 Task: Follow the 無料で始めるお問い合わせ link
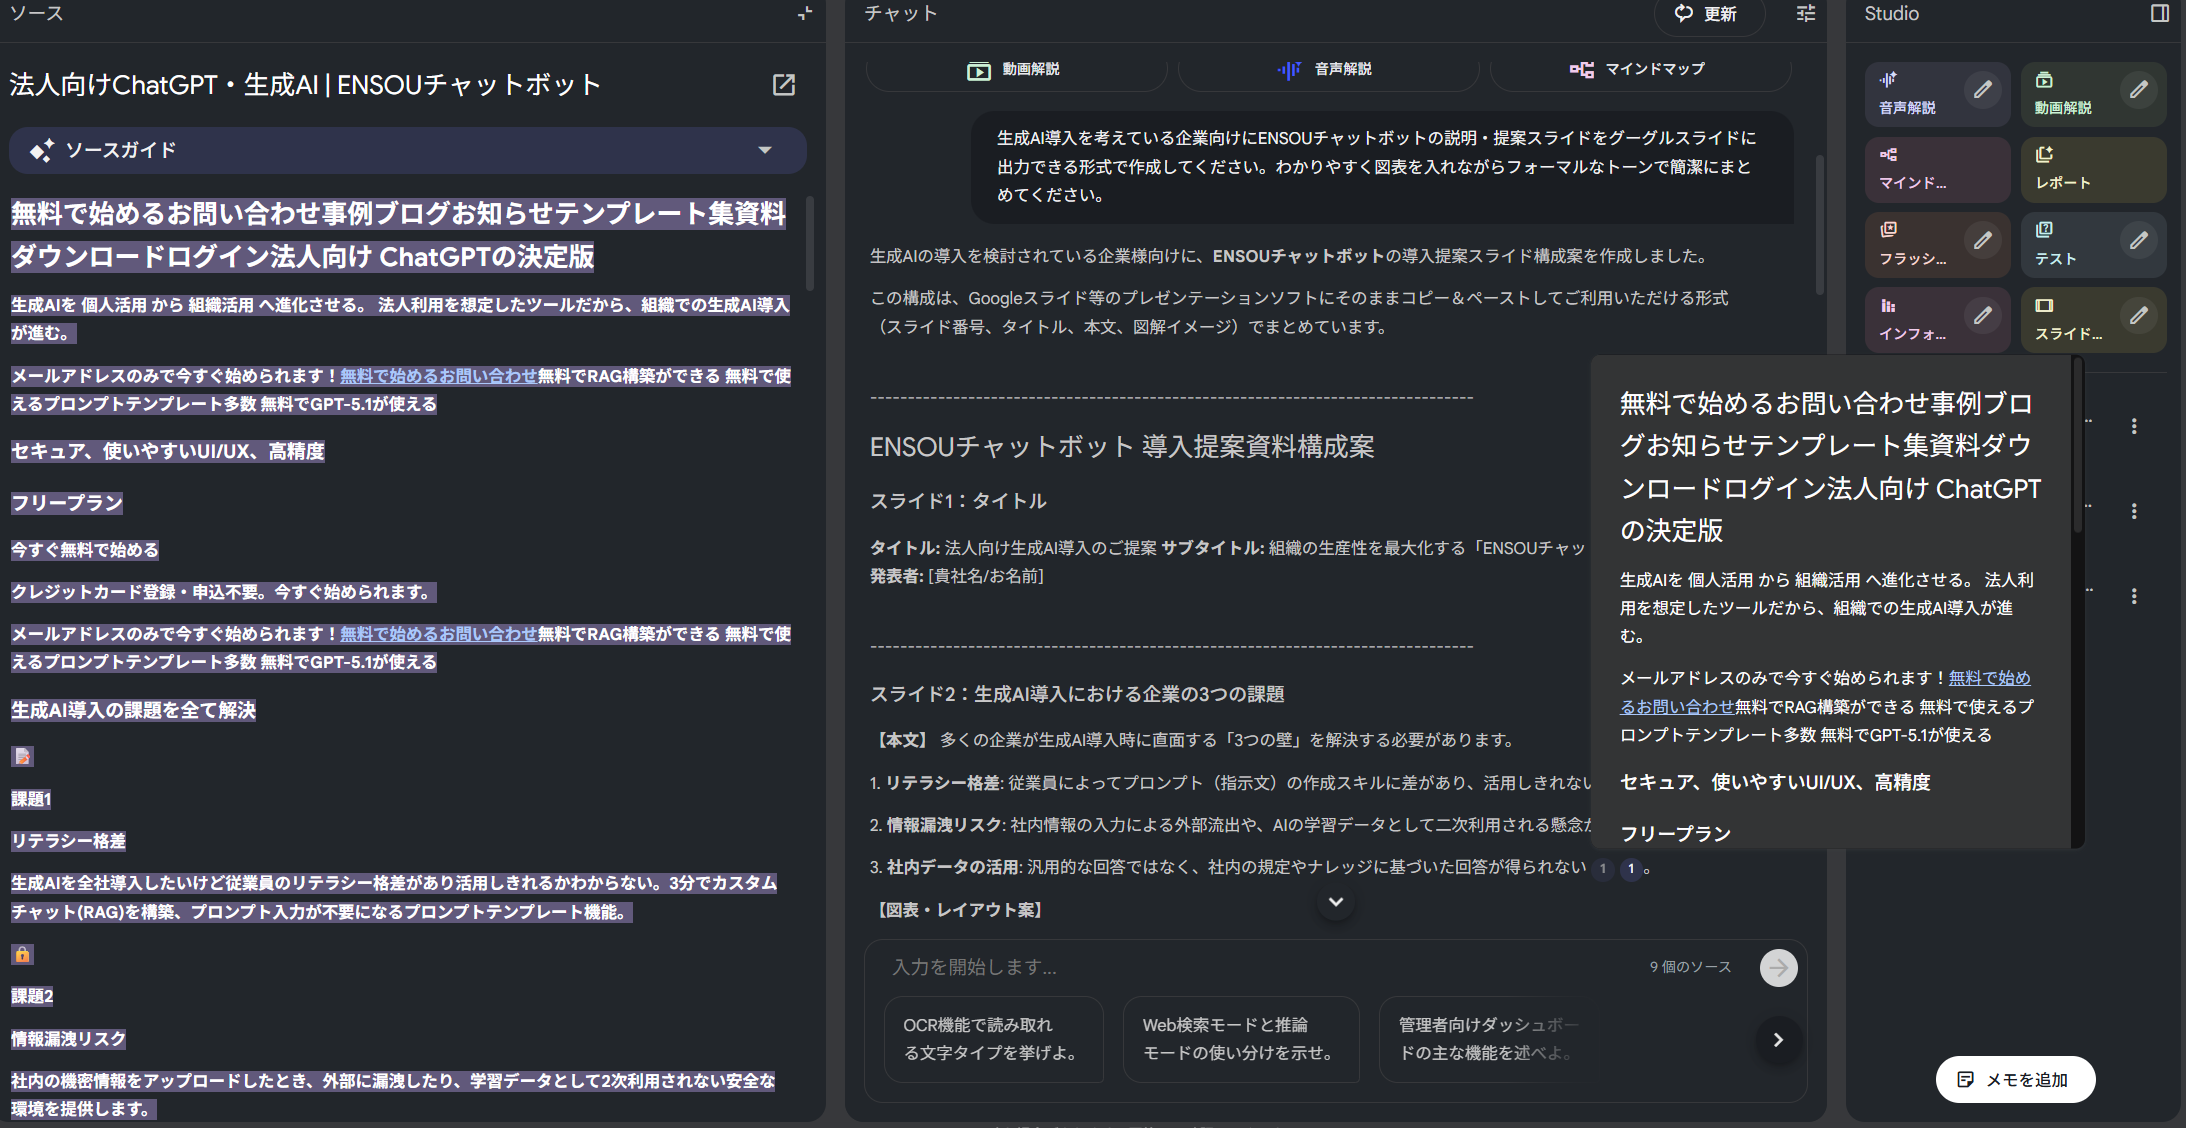coord(436,376)
